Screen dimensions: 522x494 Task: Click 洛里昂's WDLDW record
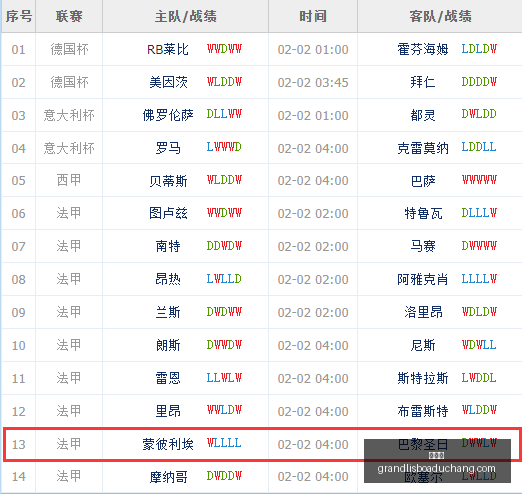tap(479, 312)
